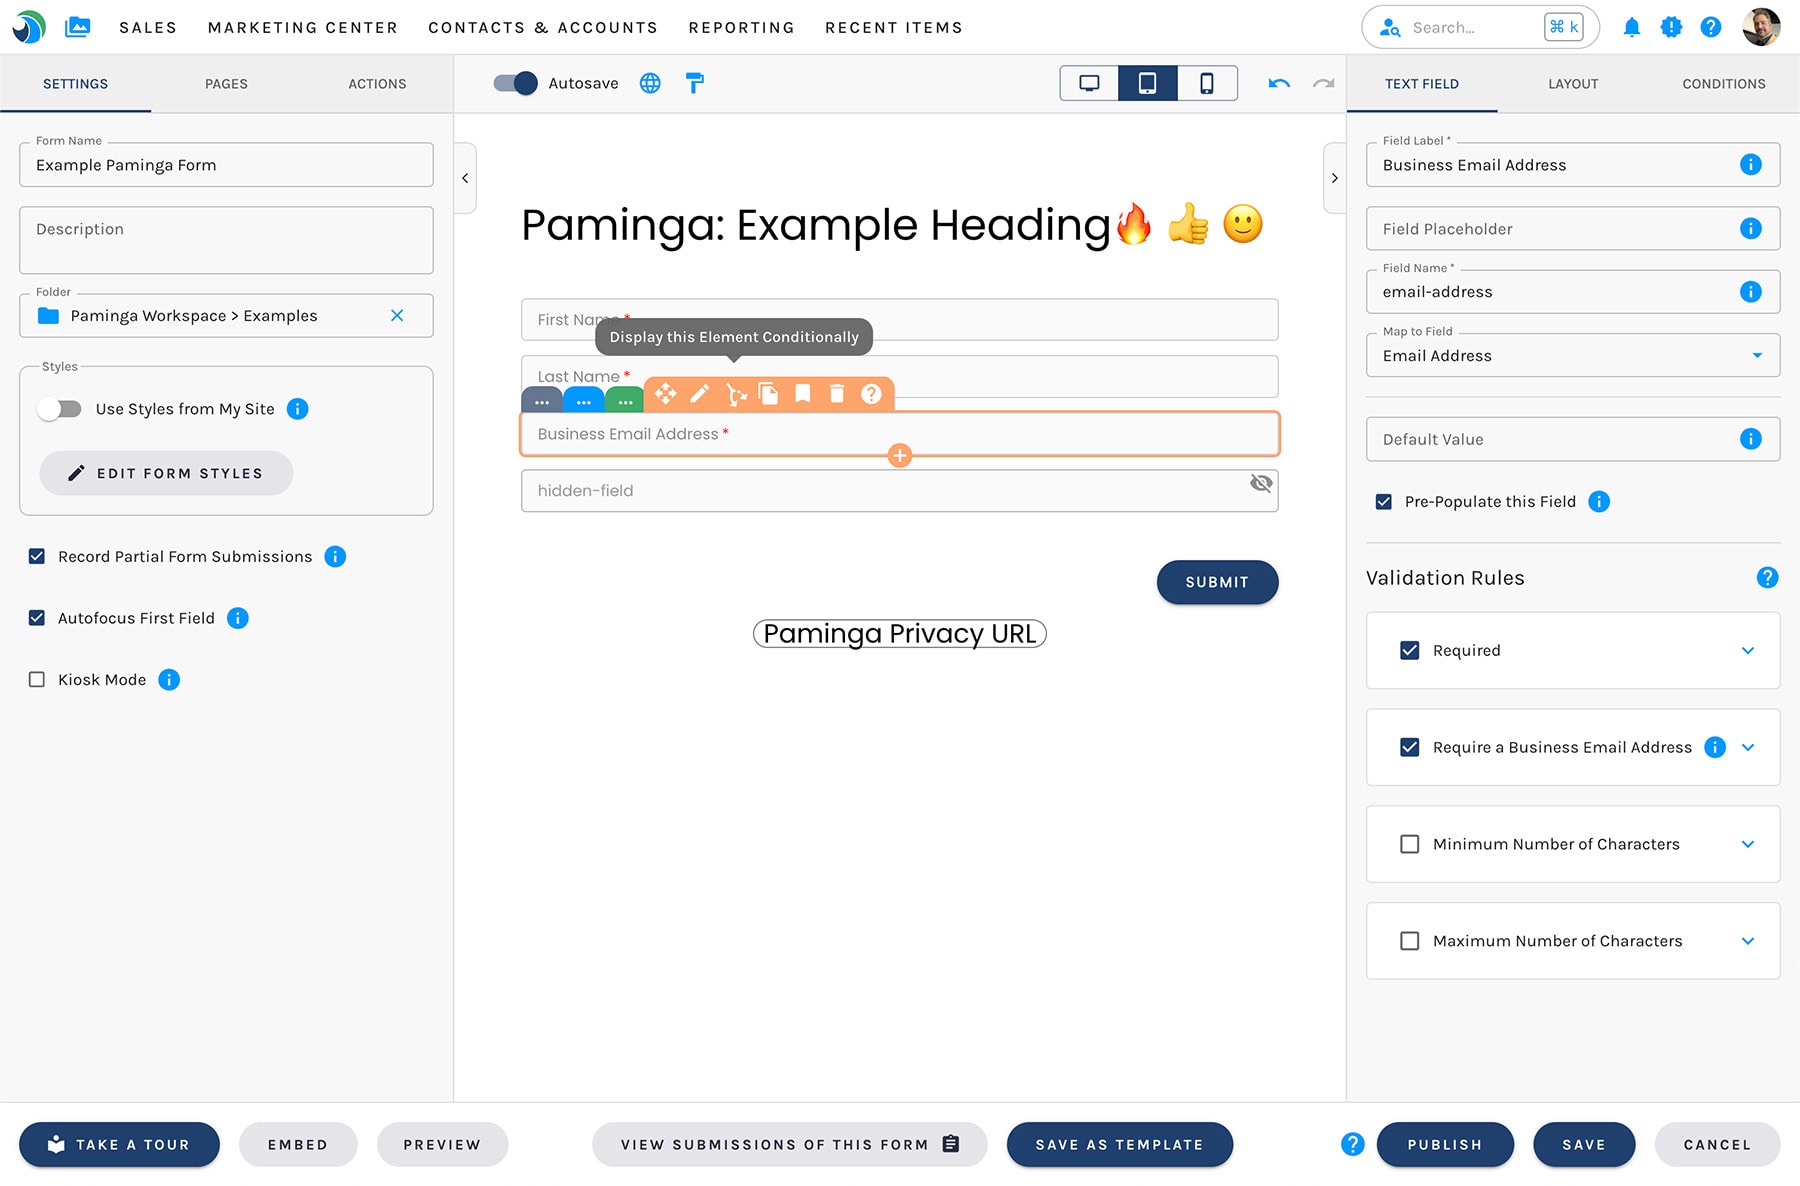Click the bright blue ellipsis handle
This screenshot has width=1800, height=1186.
point(583,400)
